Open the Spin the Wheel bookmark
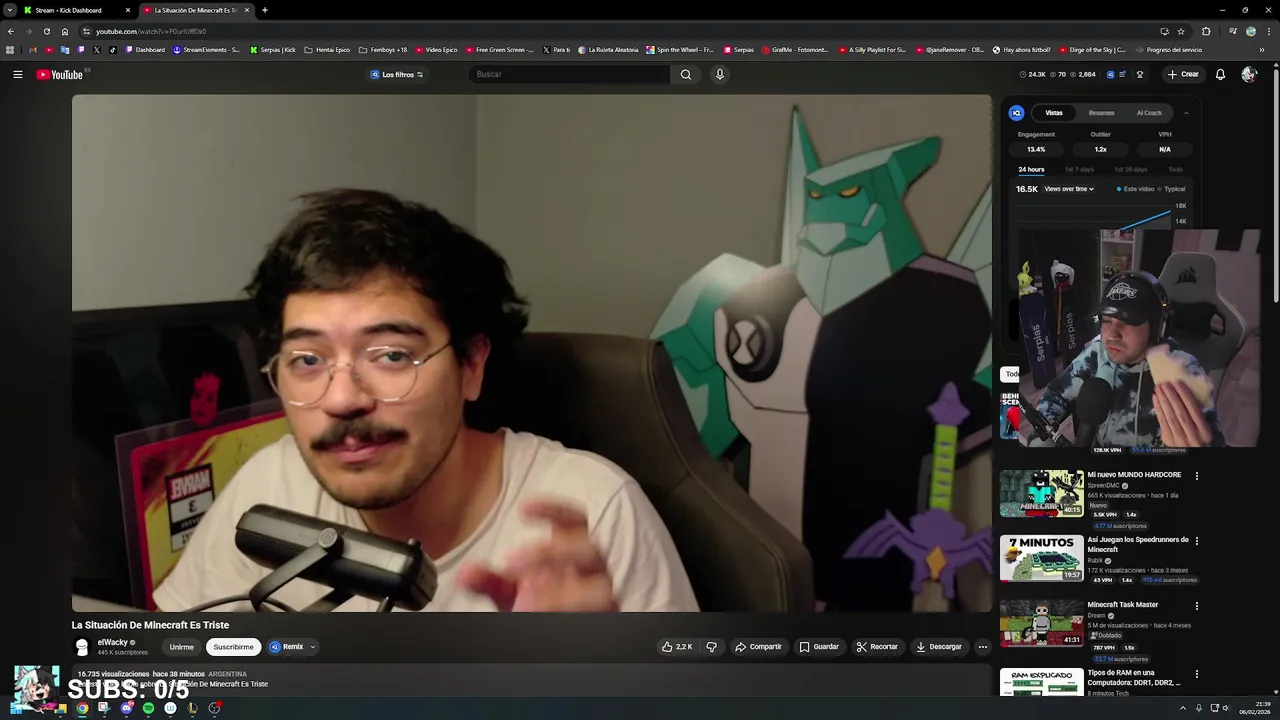This screenshot has width=1280, height=720. 681,49
